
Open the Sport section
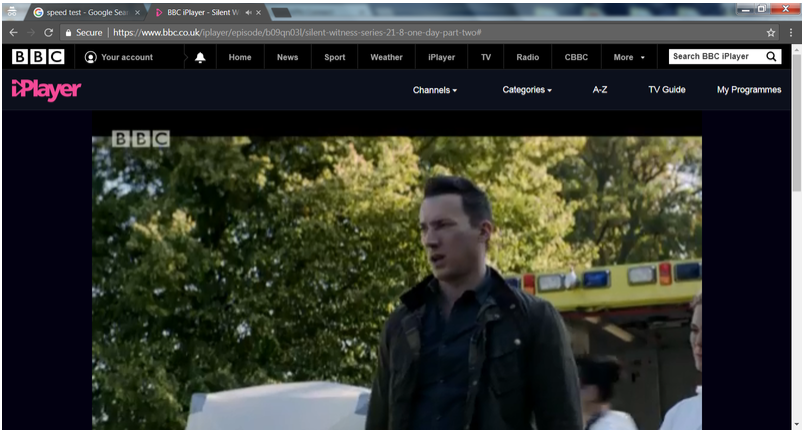(x=335, y=57)
